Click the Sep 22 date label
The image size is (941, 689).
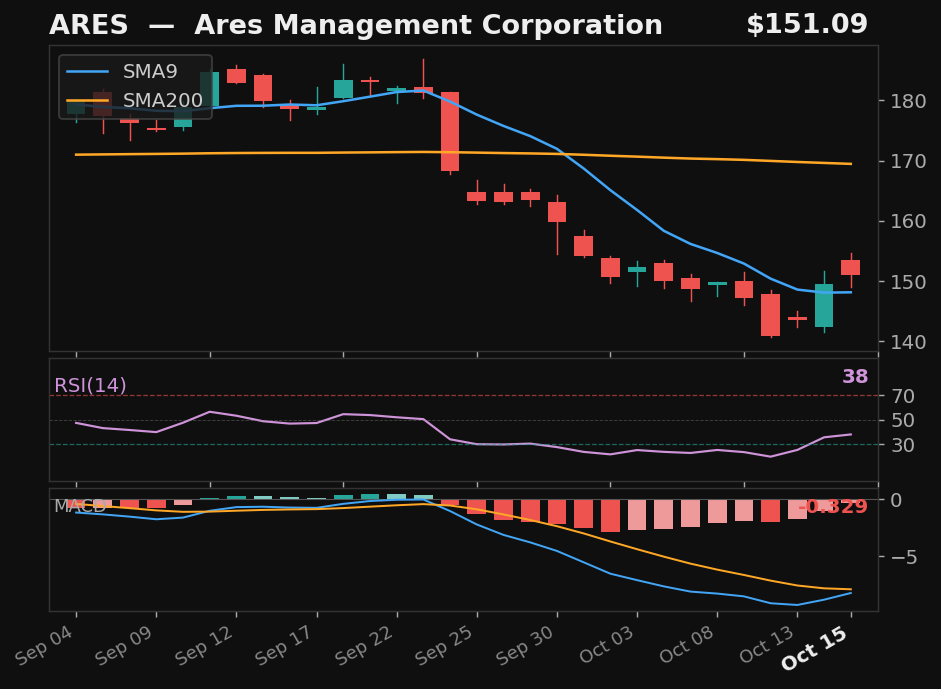365,645
